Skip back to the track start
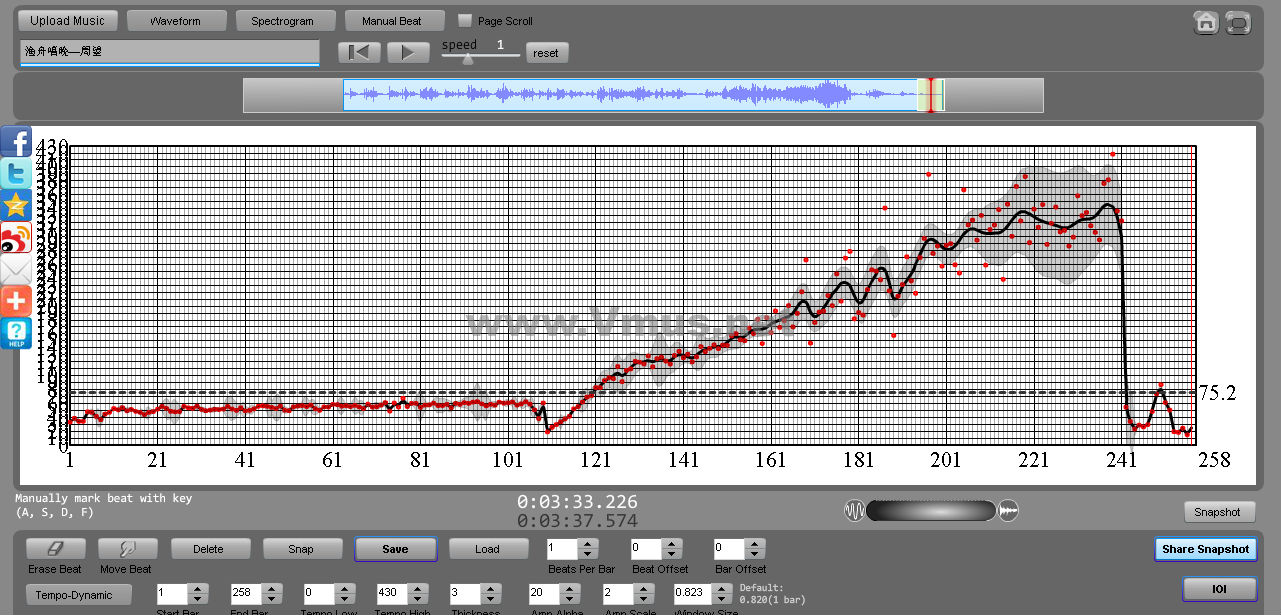 coord(359,53)
